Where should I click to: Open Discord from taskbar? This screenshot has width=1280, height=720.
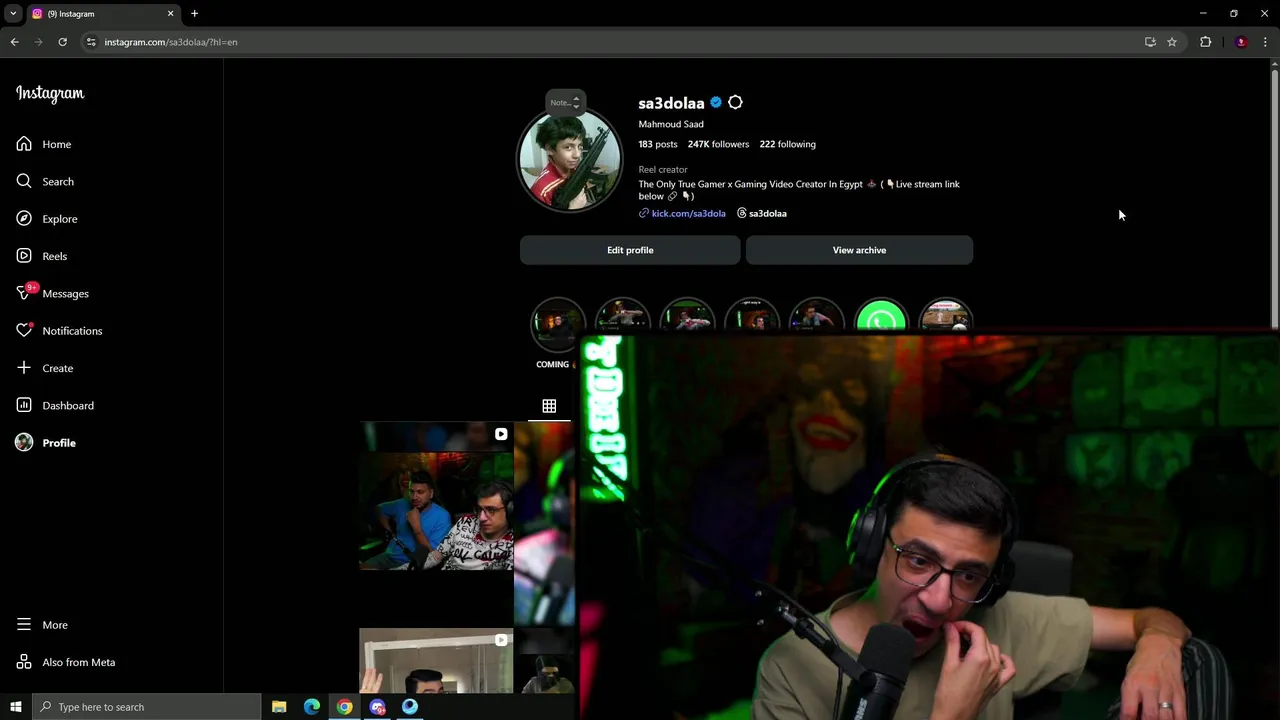pos(377,707)
